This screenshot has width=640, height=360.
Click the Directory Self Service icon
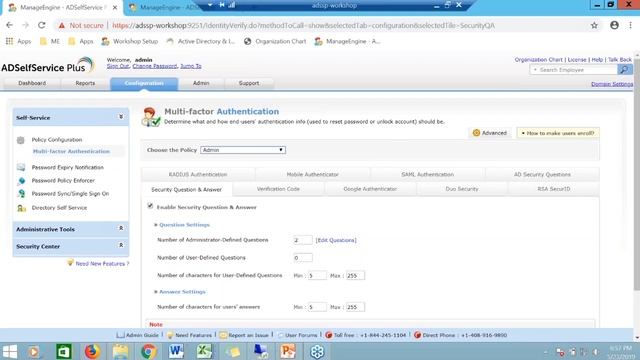(x=21, y=208)
